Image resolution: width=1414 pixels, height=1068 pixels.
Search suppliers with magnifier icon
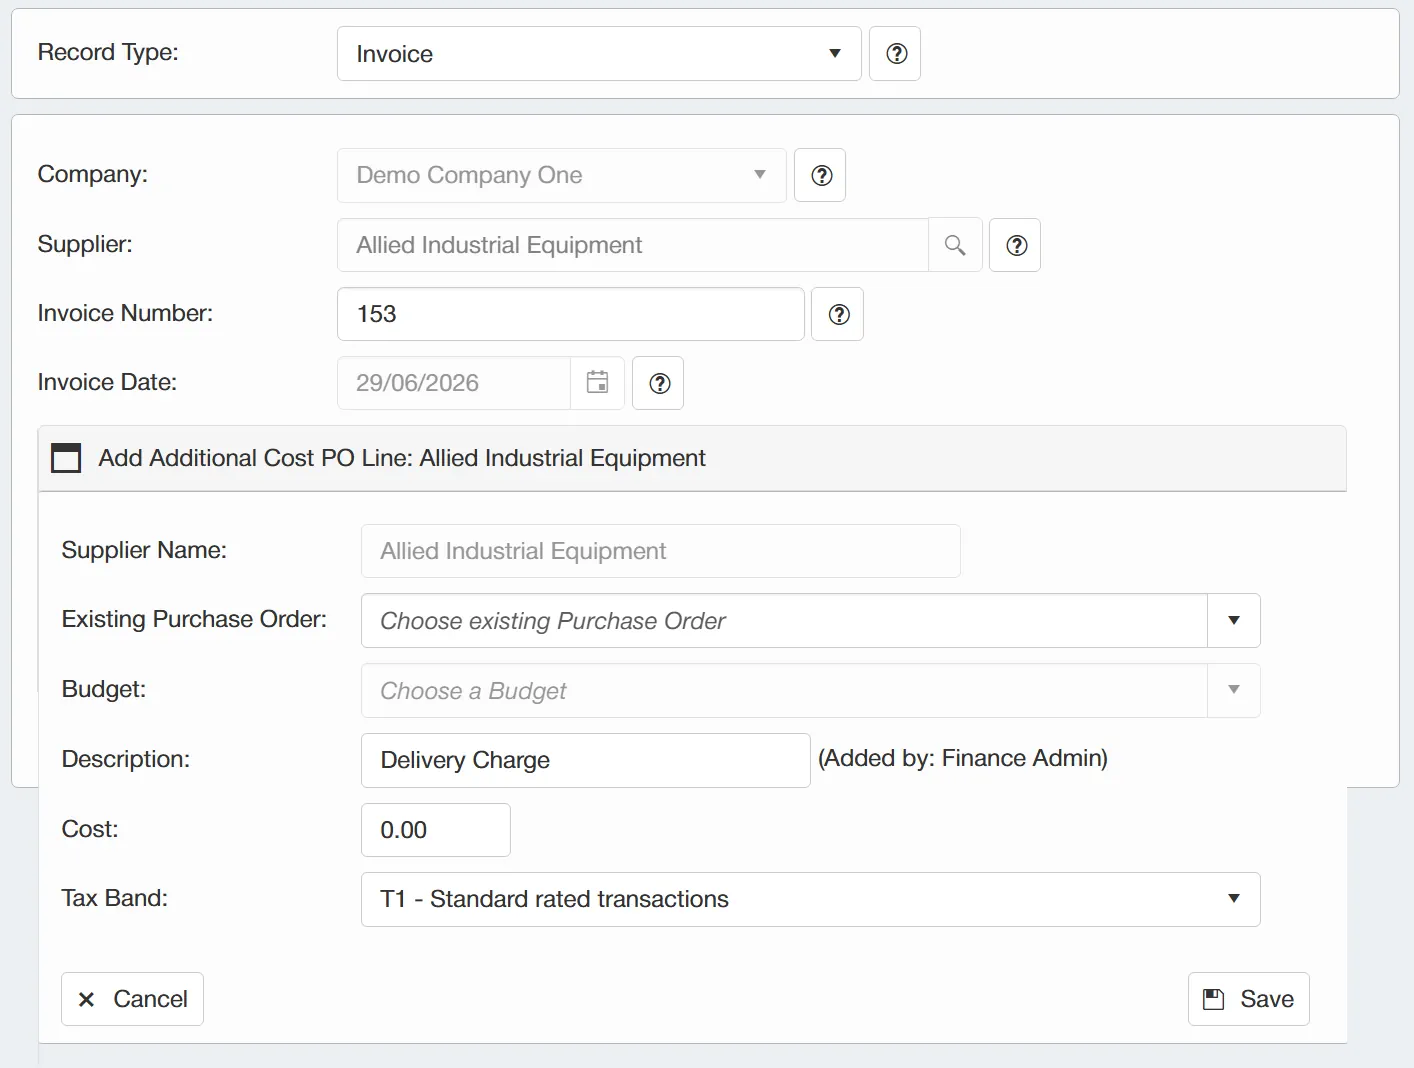[955, 245]
